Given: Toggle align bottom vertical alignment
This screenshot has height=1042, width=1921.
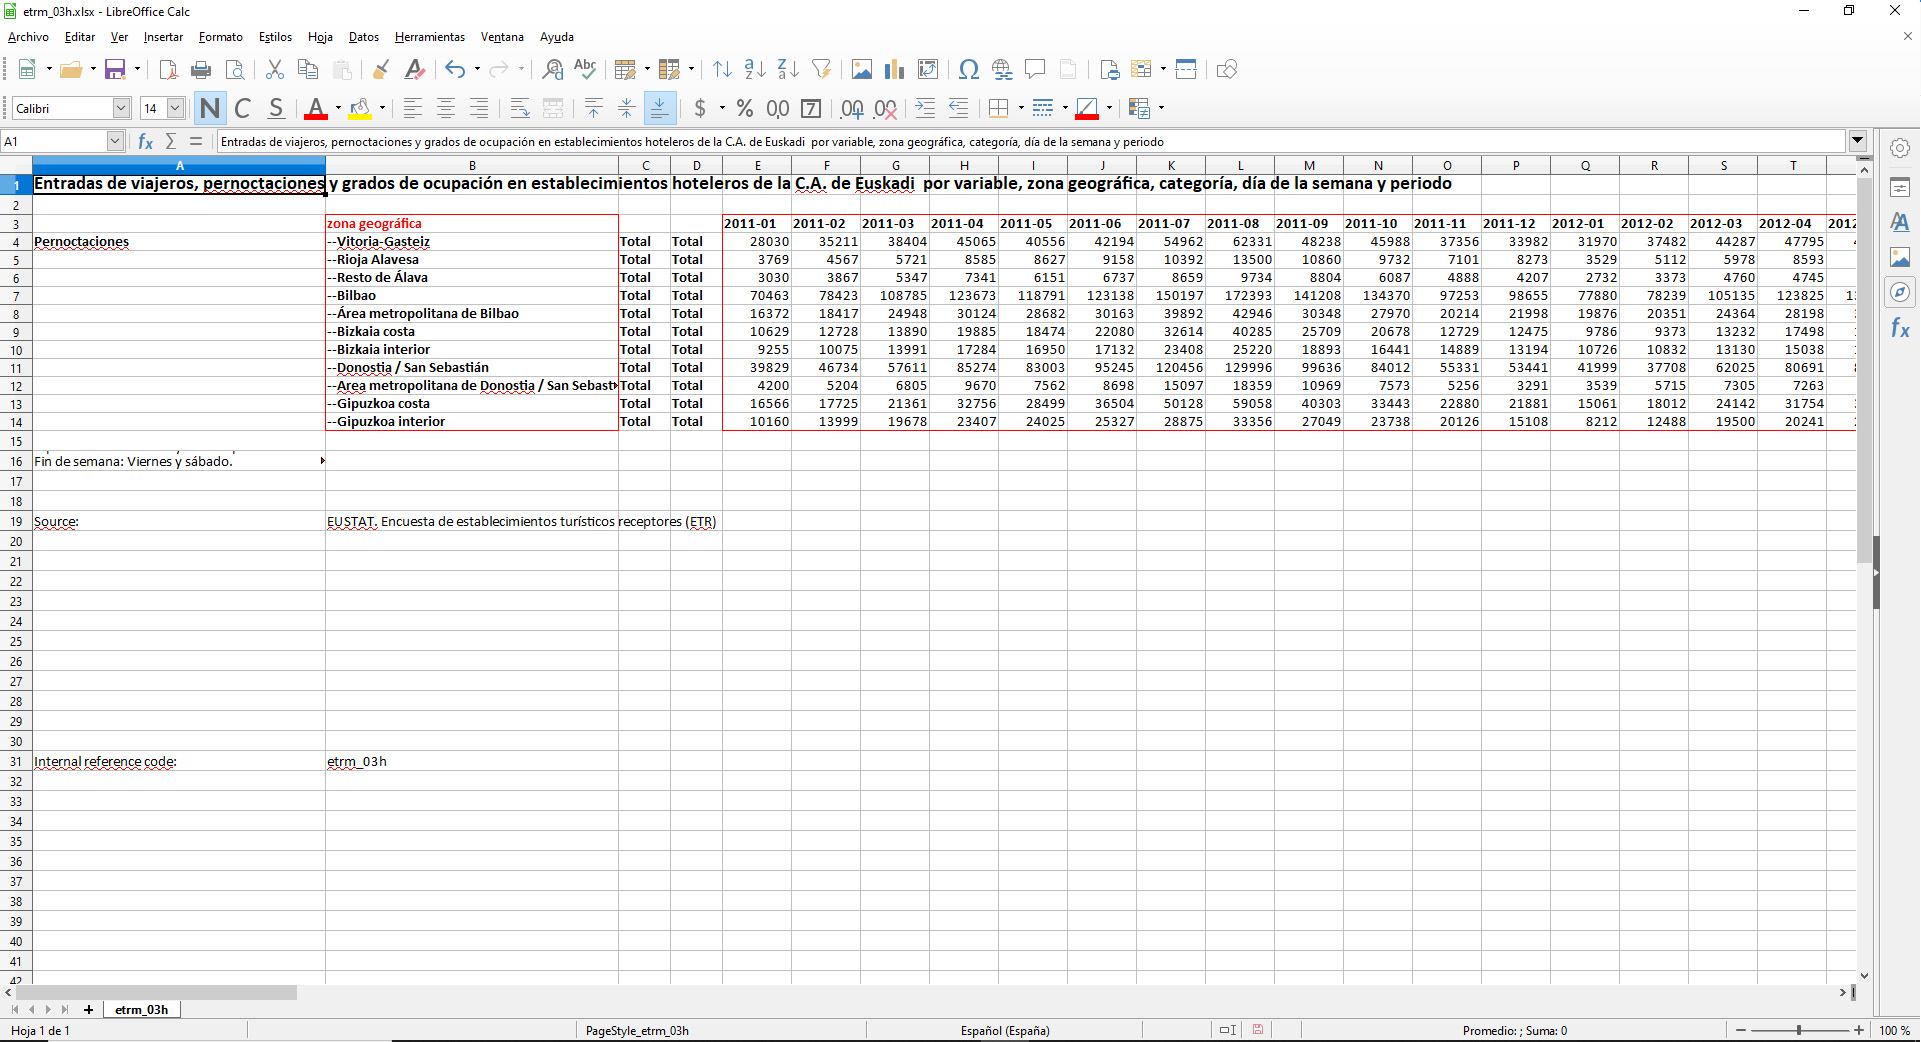Looking at the screenshot, I should click(659, 108).
